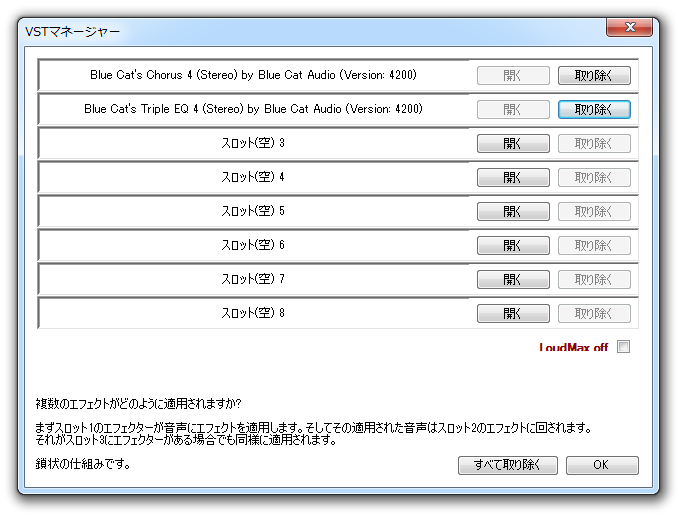This screenshot has width=681, height=516.
Task: Toggle the LoudMax off checkbox
Action: point(623,347)
